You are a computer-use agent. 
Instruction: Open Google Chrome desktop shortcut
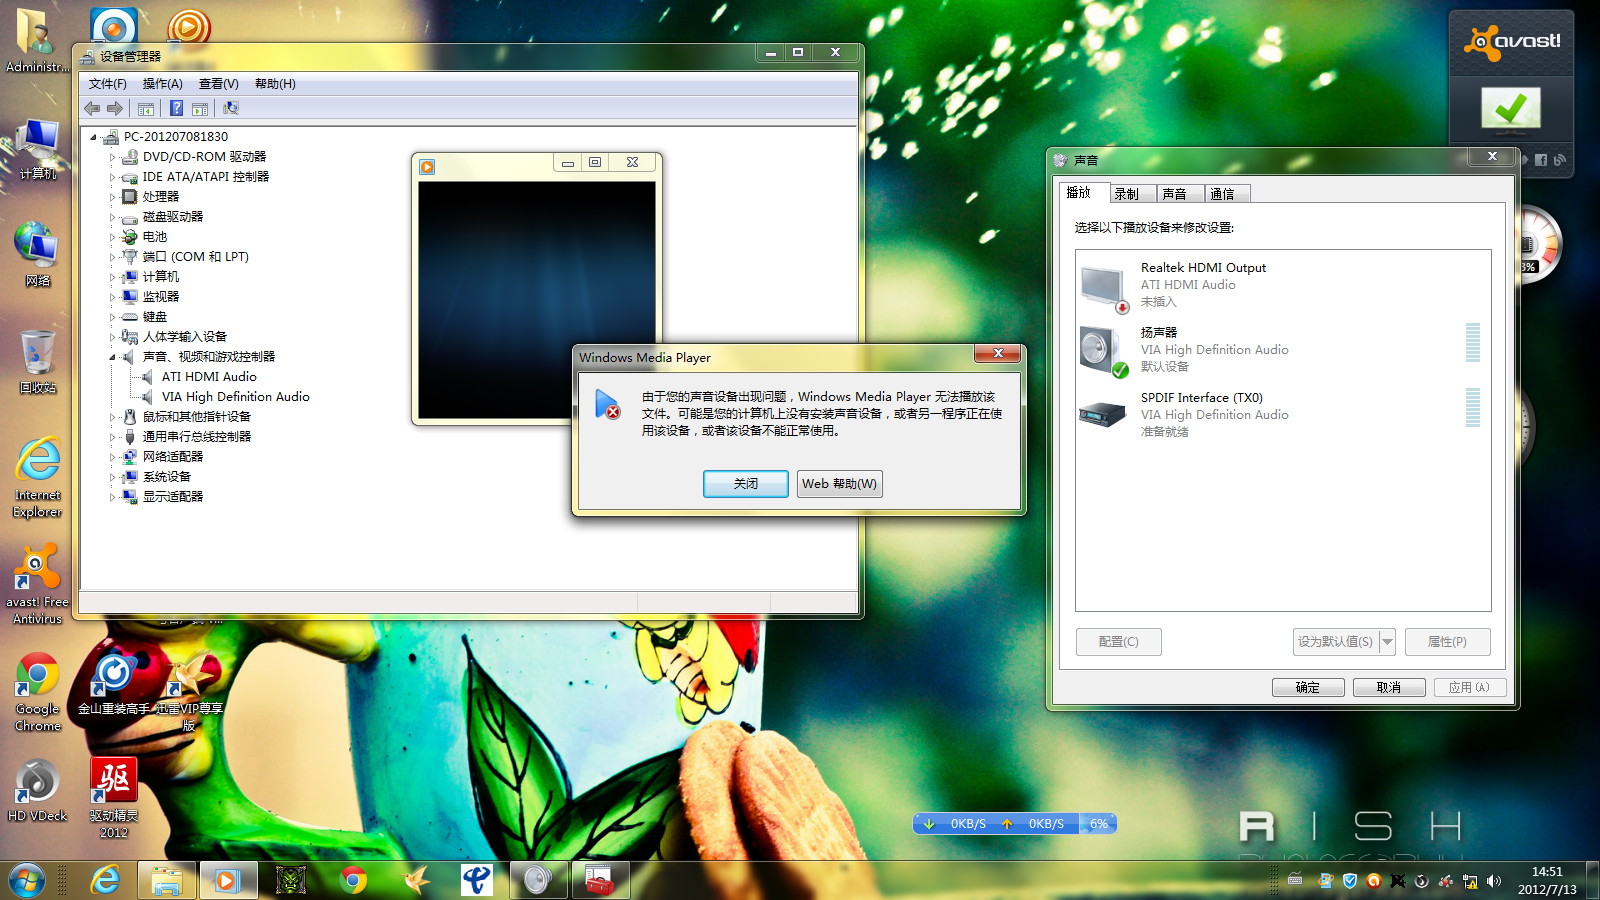[37, 692]
